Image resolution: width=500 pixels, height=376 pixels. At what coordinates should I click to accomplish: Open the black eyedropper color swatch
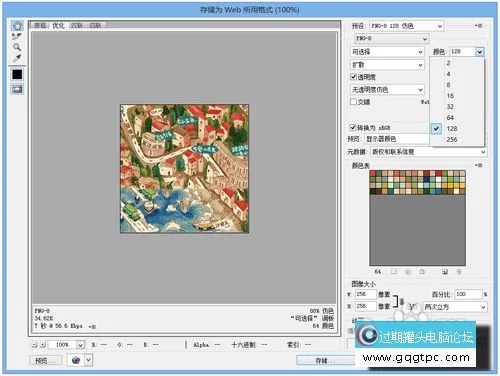pyautogui.click(x=17, y=74)
